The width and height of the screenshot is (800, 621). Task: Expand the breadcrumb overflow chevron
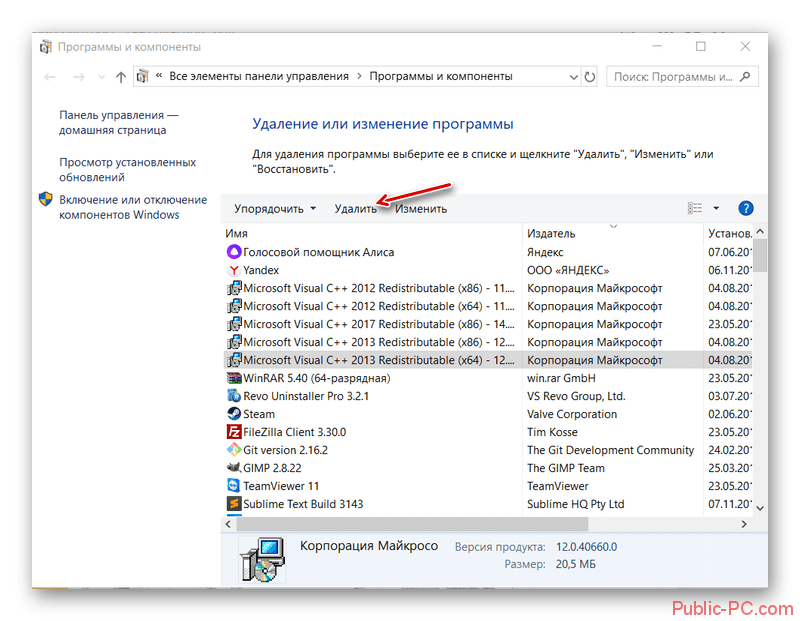[x=159, y=76]
